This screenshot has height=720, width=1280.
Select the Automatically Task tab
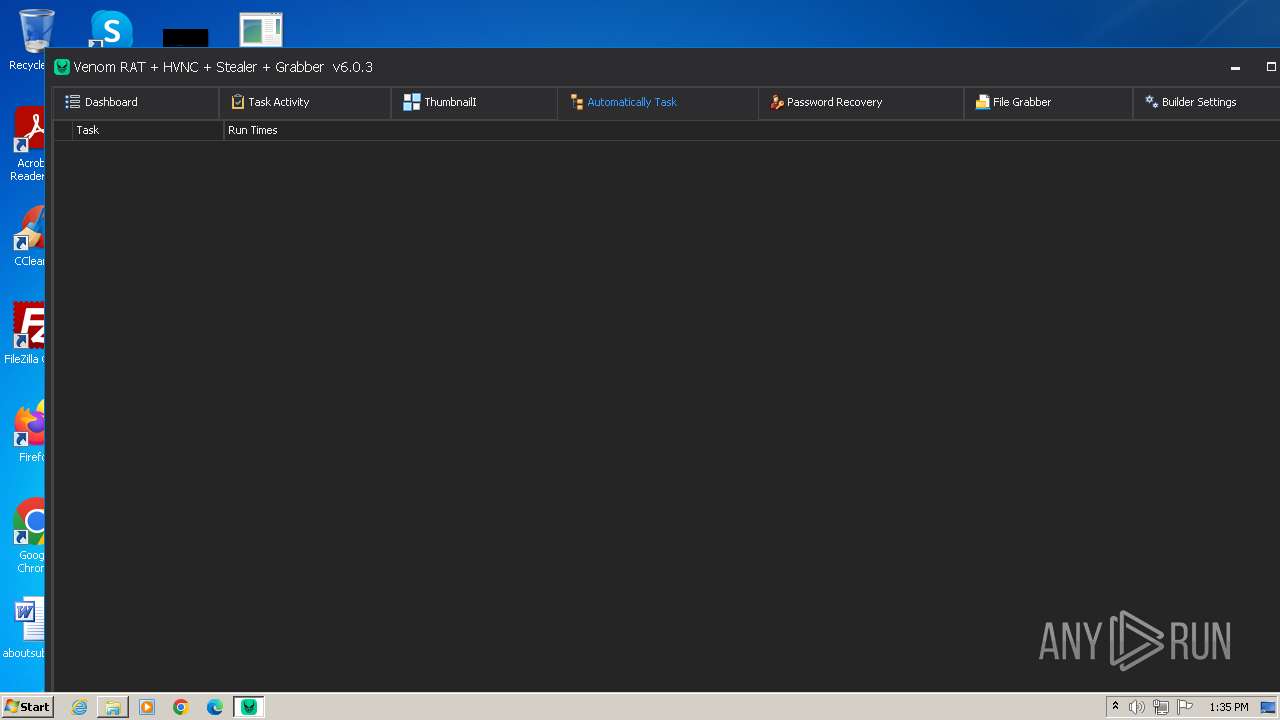click(x=658, y=102)
